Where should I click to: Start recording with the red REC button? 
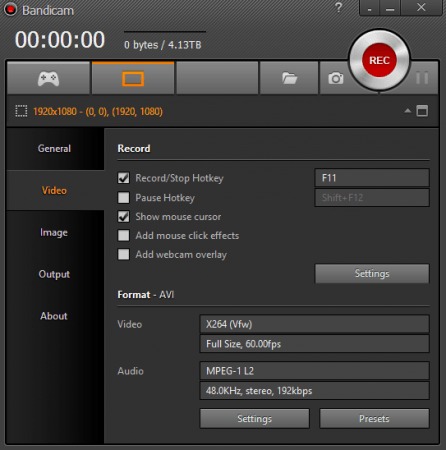click(379, 60)
